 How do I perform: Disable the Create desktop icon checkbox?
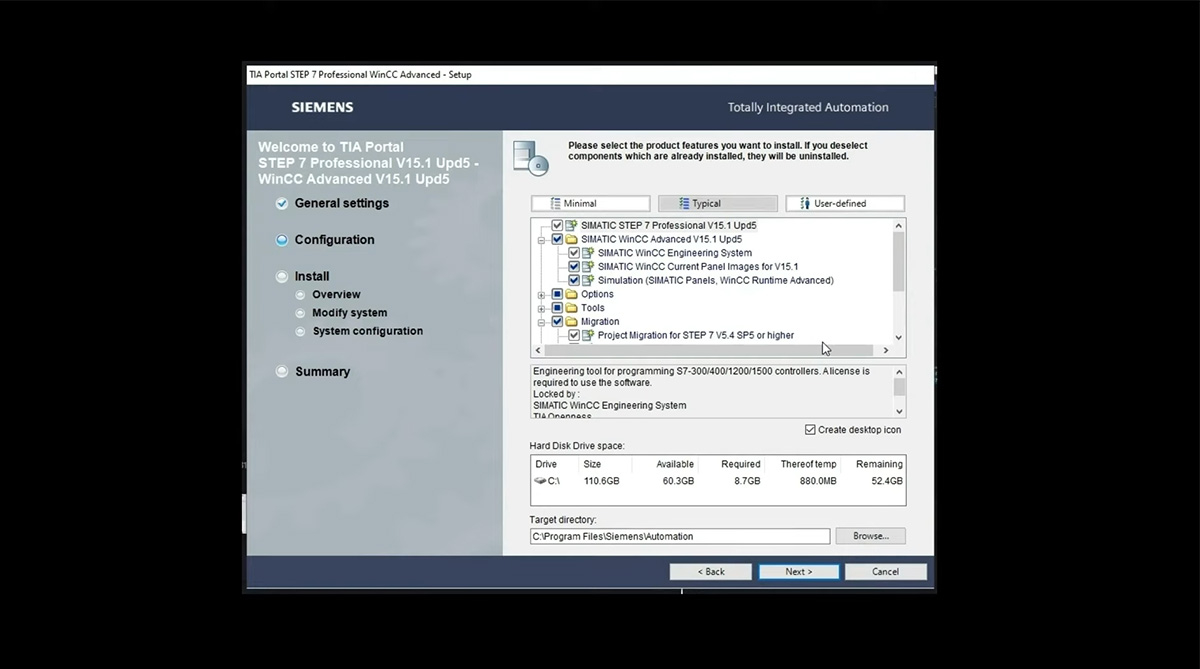[x=810, y=430]
